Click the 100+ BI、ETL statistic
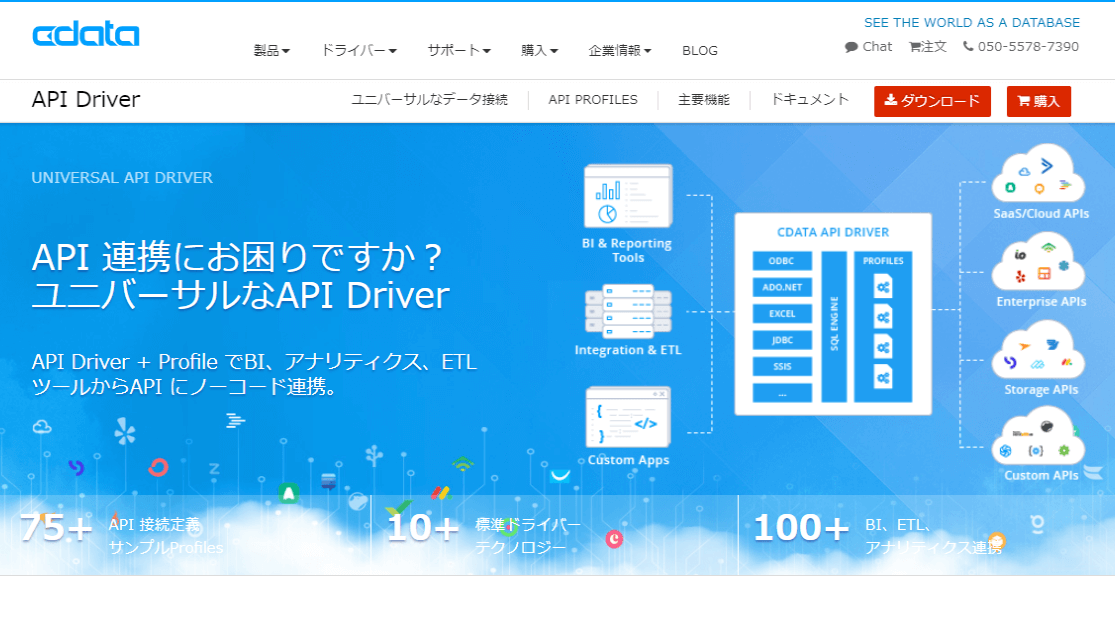The image size is (1115, 621). pyautogui.click(x=877, y=535)
